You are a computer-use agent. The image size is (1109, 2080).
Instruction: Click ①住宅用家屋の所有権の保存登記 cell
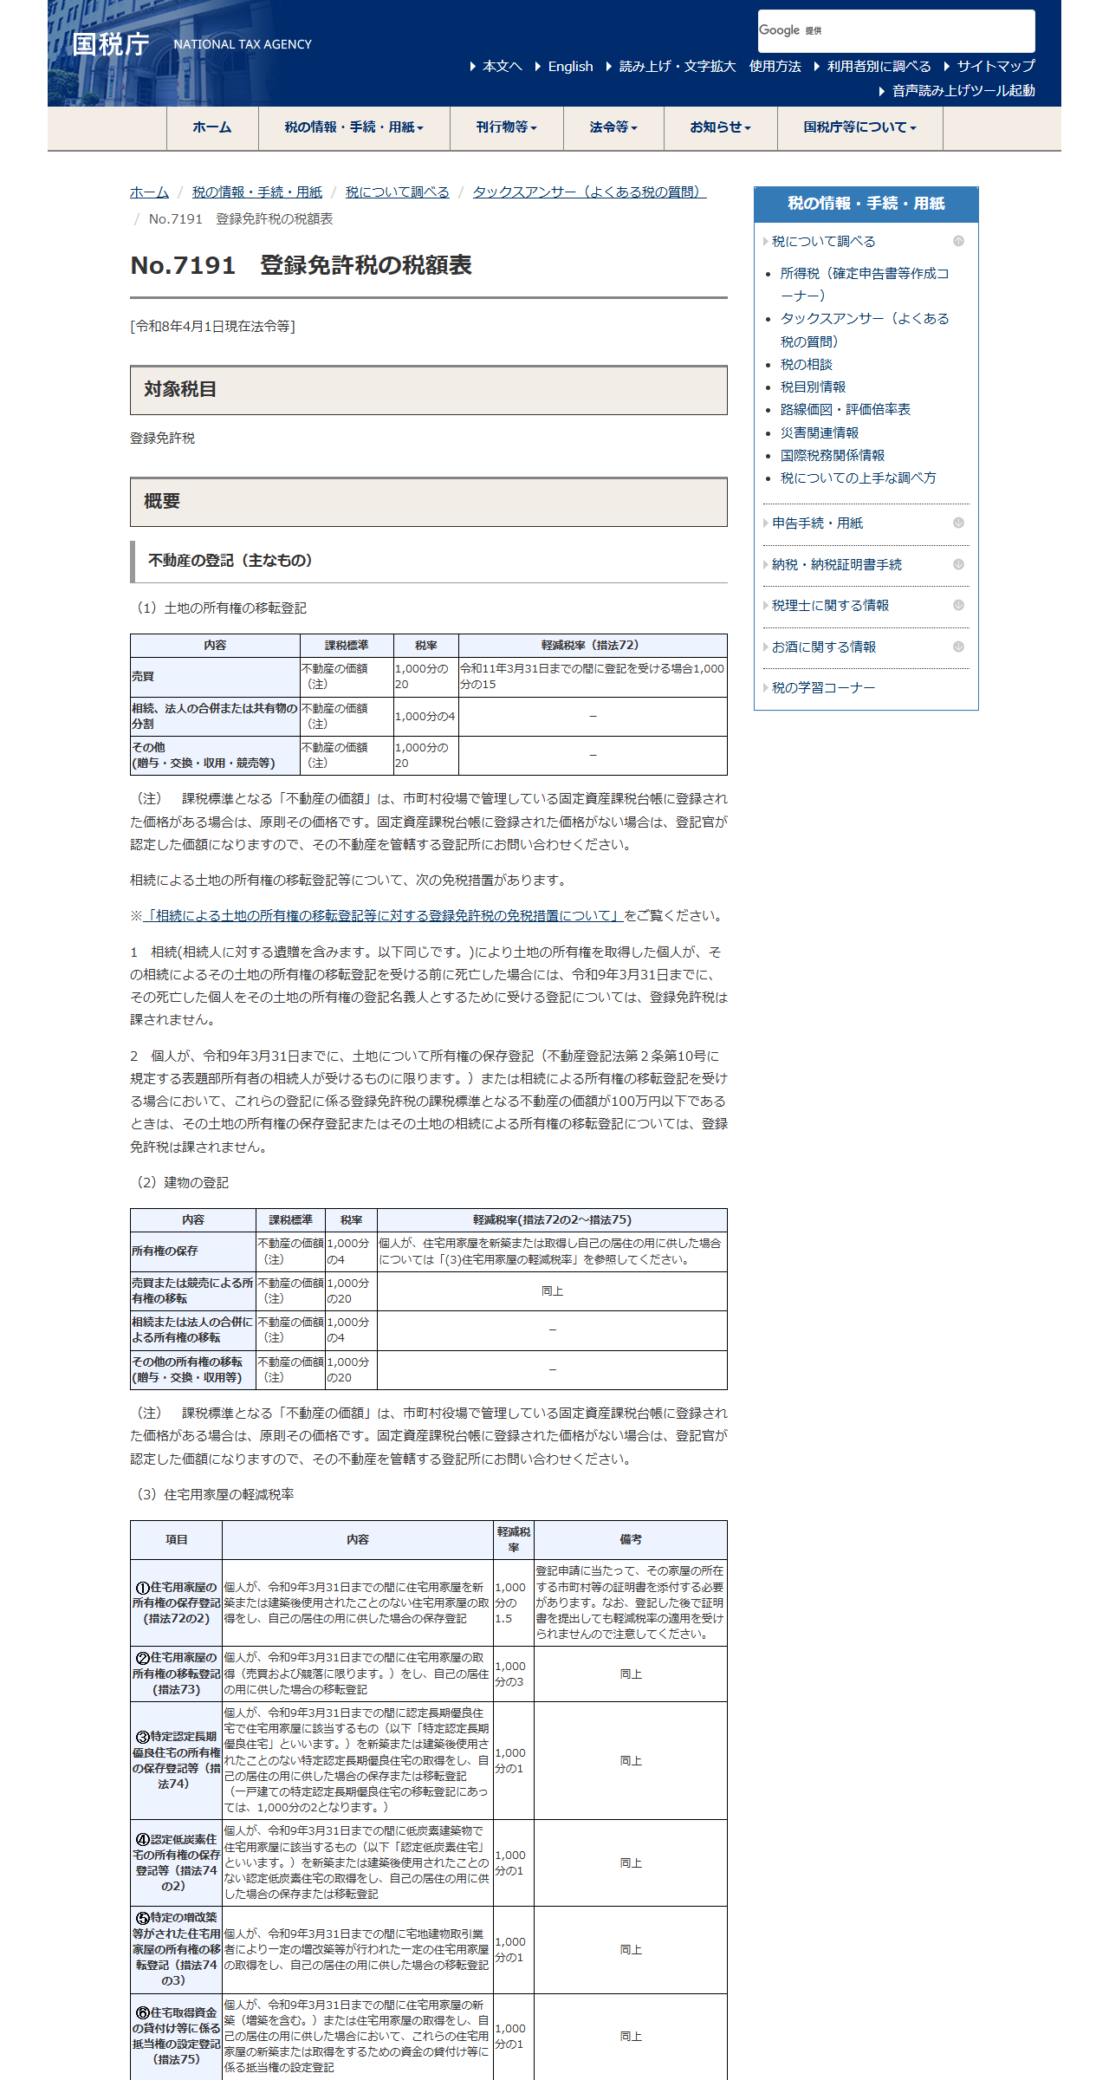click(x=176, y=1603)
